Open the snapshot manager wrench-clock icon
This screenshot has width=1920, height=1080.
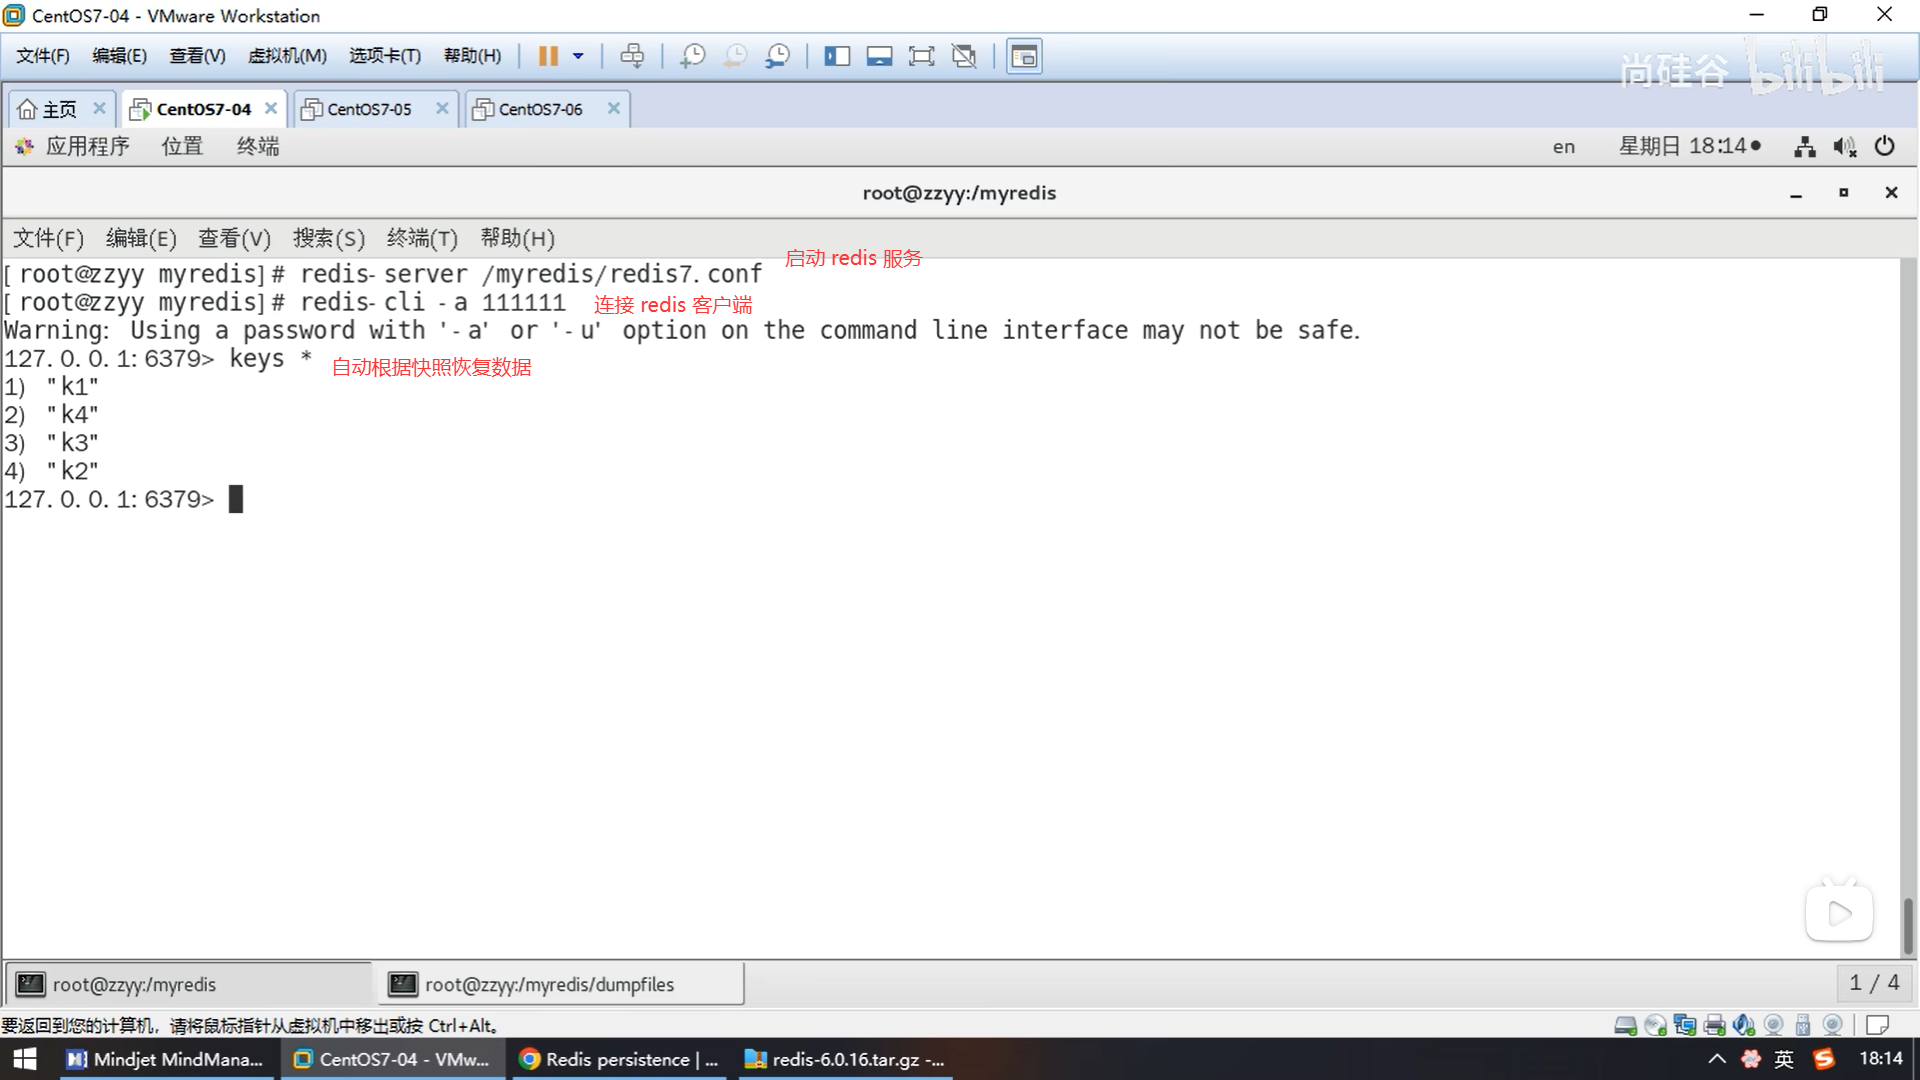777,56
